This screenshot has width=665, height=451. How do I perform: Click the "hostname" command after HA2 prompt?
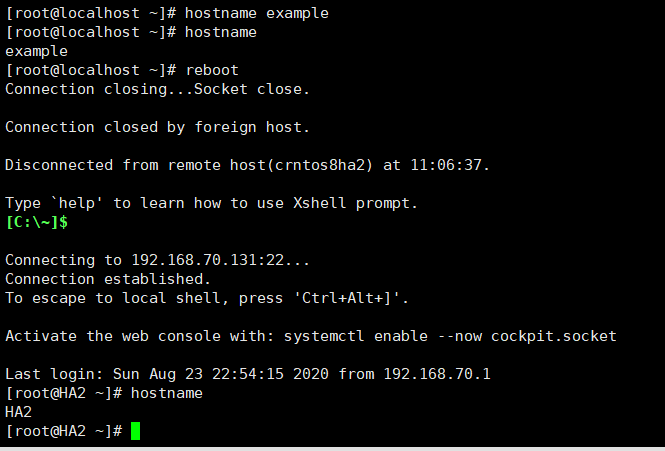click(167, 393)
